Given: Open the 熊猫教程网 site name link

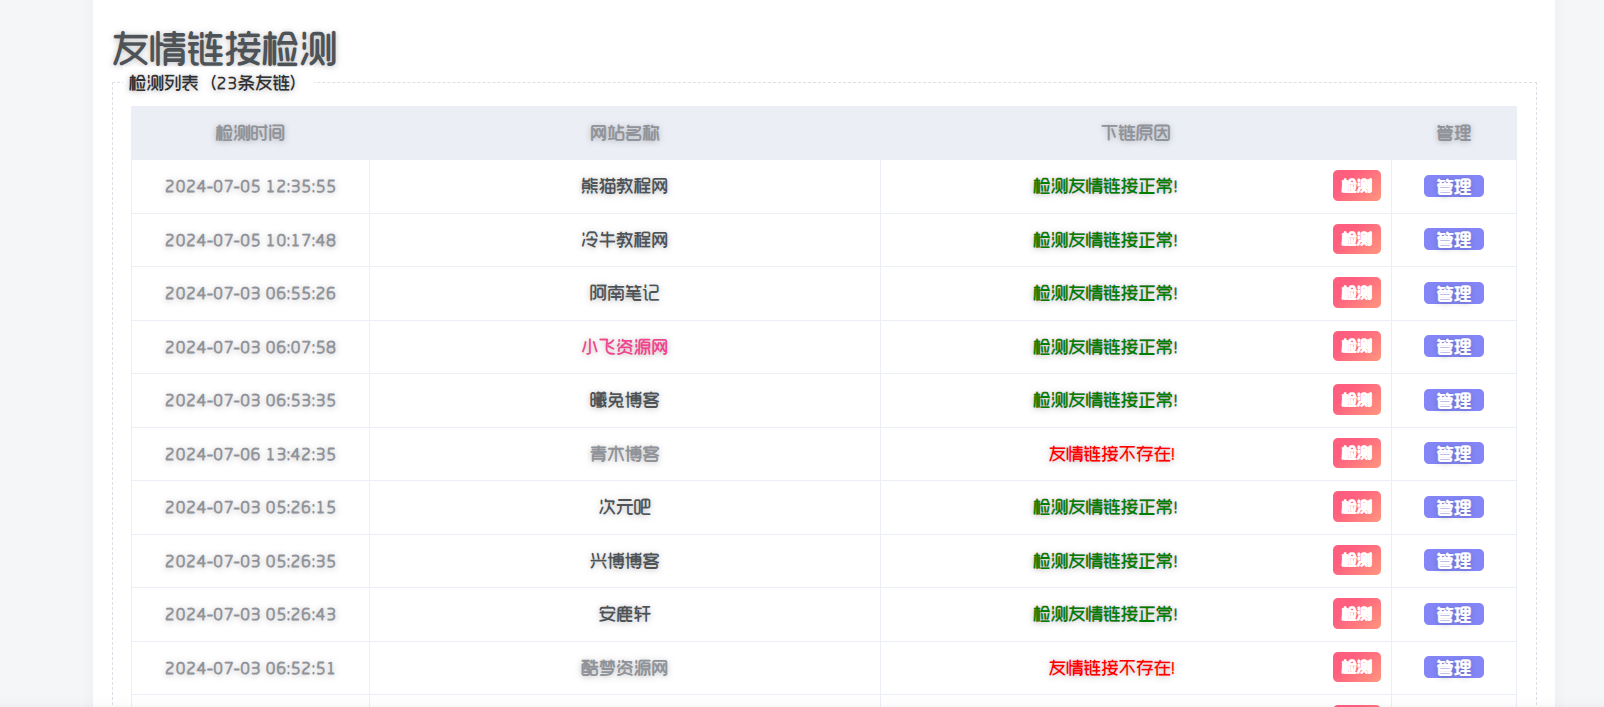Looking at the screenshot, I should [x=624, y=186].
